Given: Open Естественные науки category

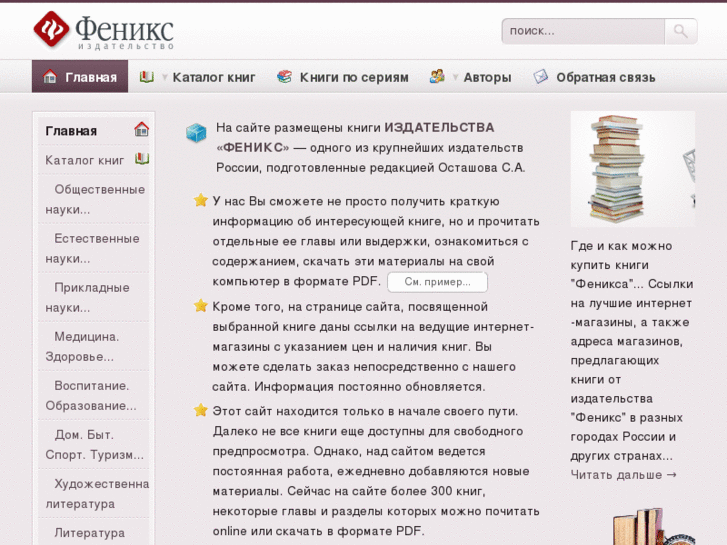Looking at the screenshot, I should tap(92, 248).
